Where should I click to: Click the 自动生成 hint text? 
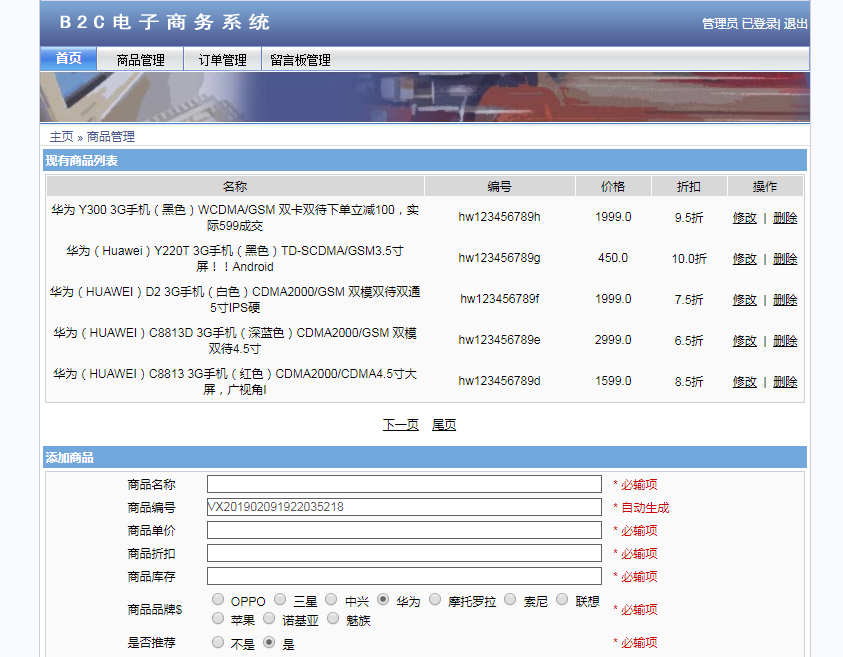645,508
